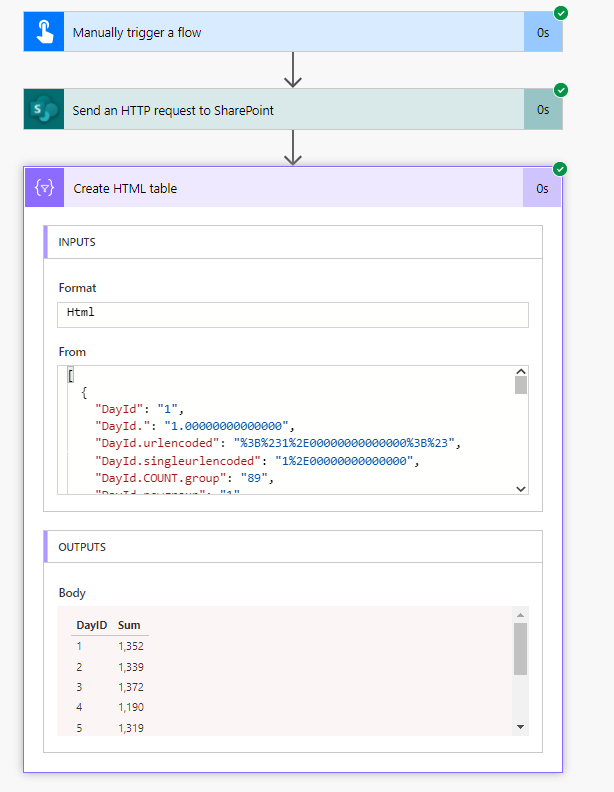Click the 0s duration on trigger step
The height and width of the screenshot is (792, 614).
pos(543,33)
